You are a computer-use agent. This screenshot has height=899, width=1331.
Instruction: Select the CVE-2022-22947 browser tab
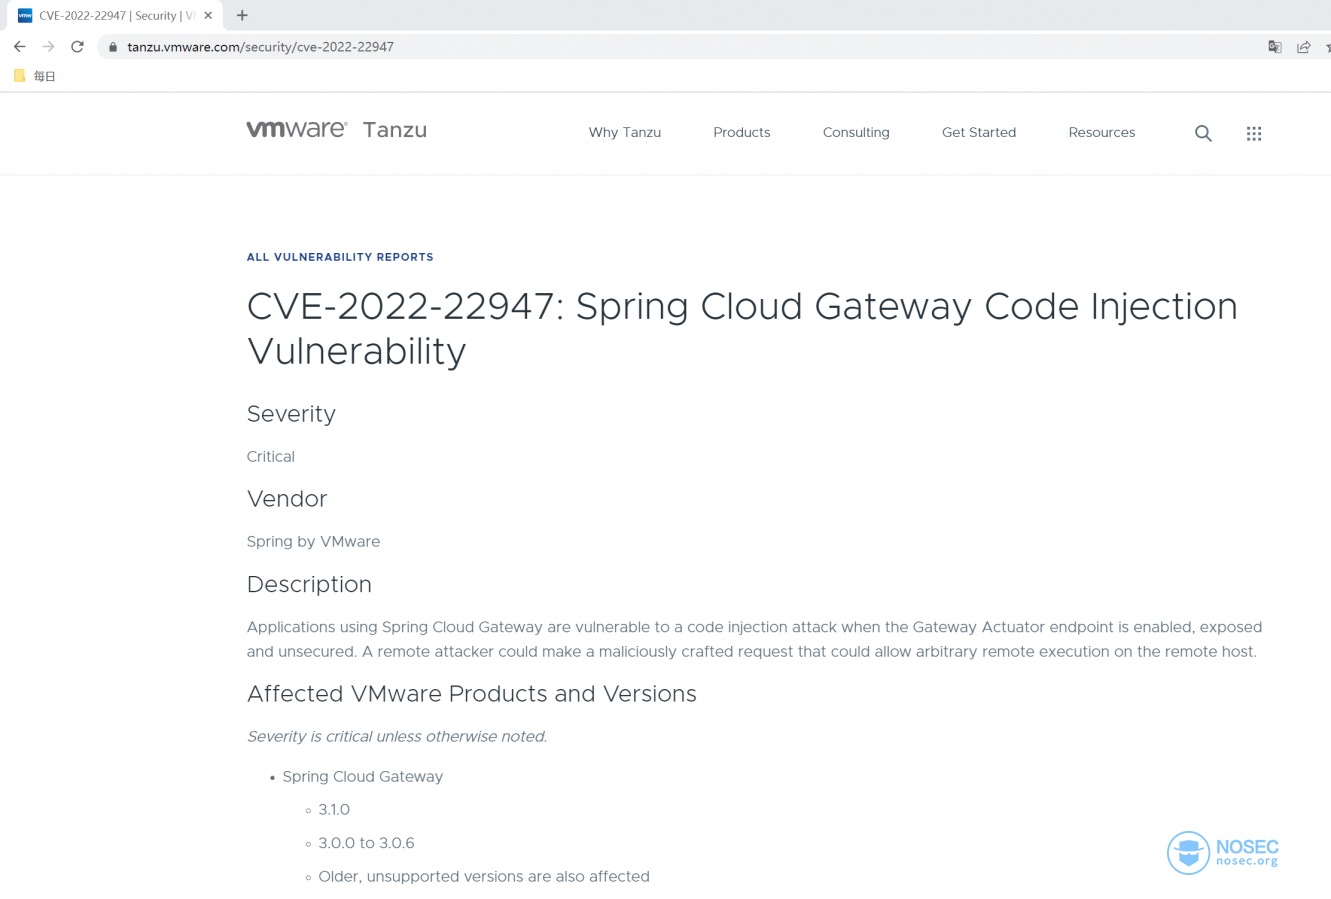(x=110, y=15)
